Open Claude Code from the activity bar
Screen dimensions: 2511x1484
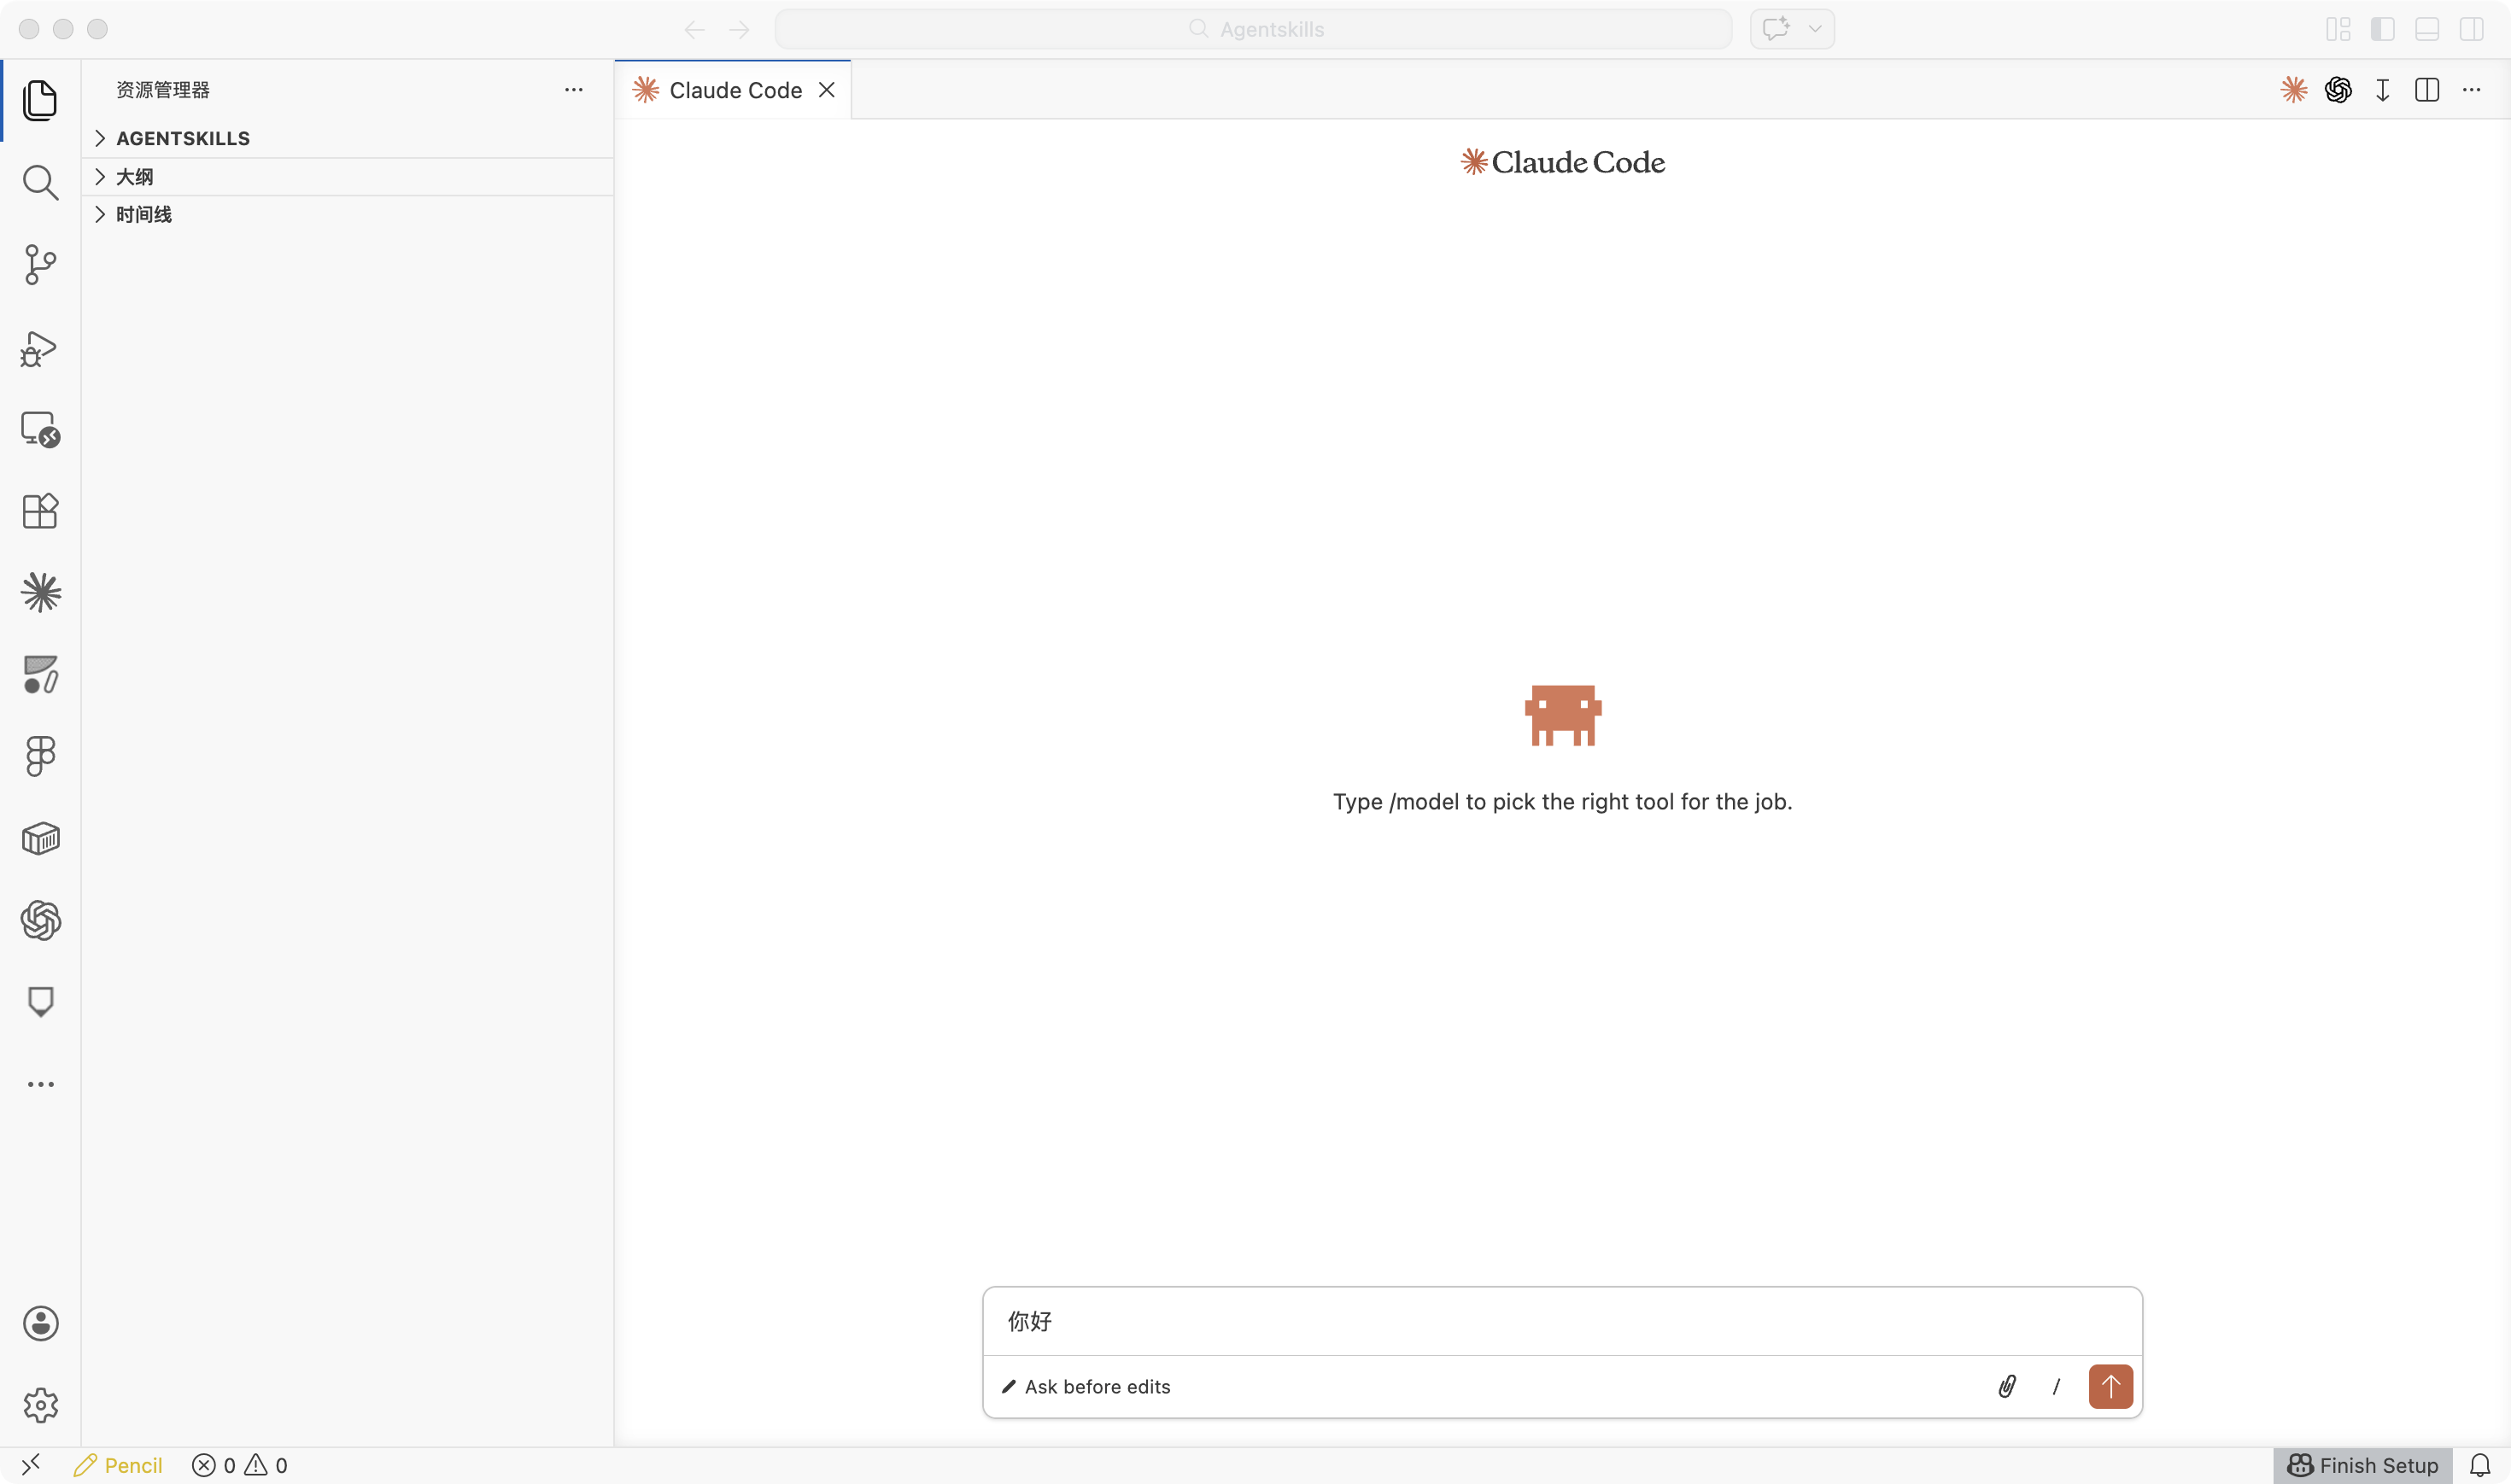tap(40, 592)
